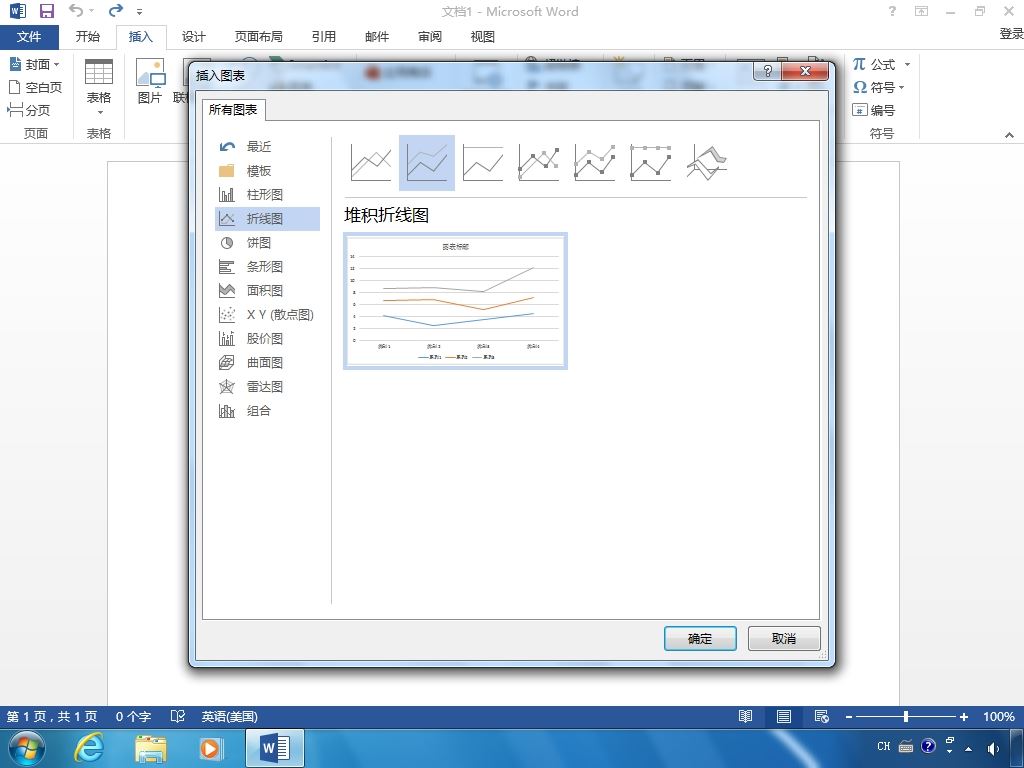Select the basic line chart subtype icon
This screenshot has height=768, width=1024.
(x=371, y=163)
